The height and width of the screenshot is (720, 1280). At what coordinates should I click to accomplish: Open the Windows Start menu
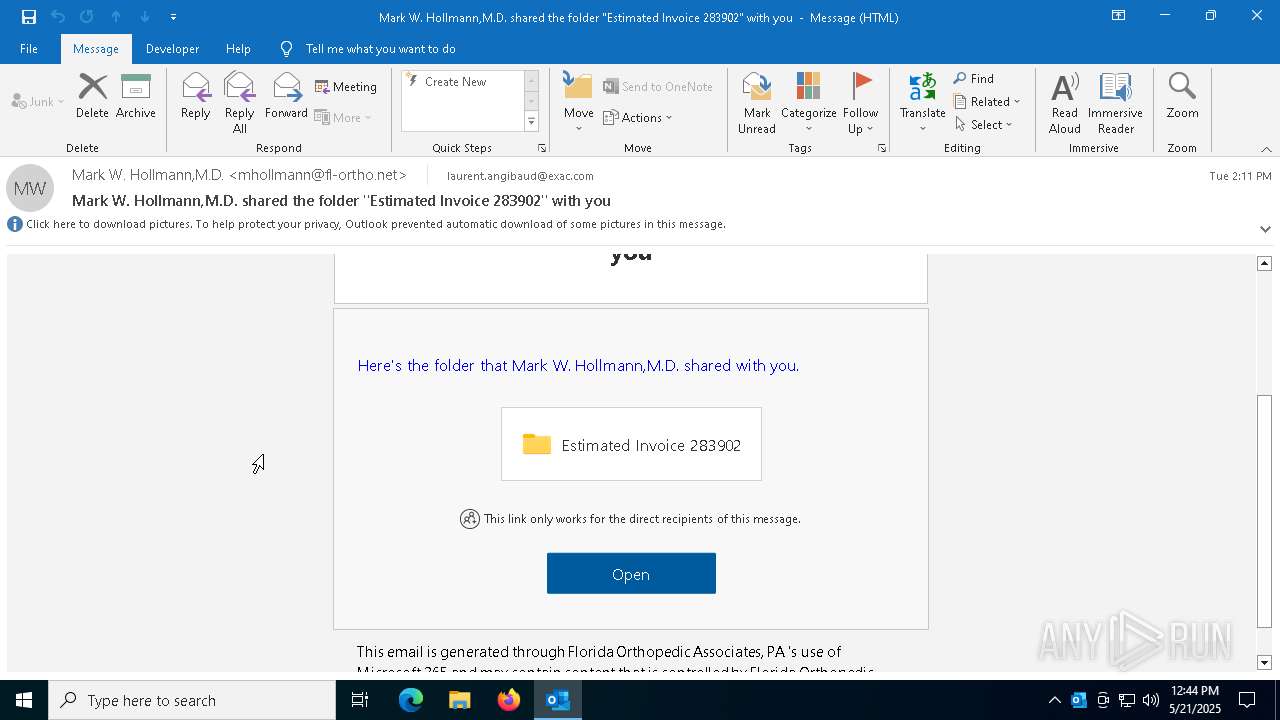pyautogui.click(x=24, y=700)
